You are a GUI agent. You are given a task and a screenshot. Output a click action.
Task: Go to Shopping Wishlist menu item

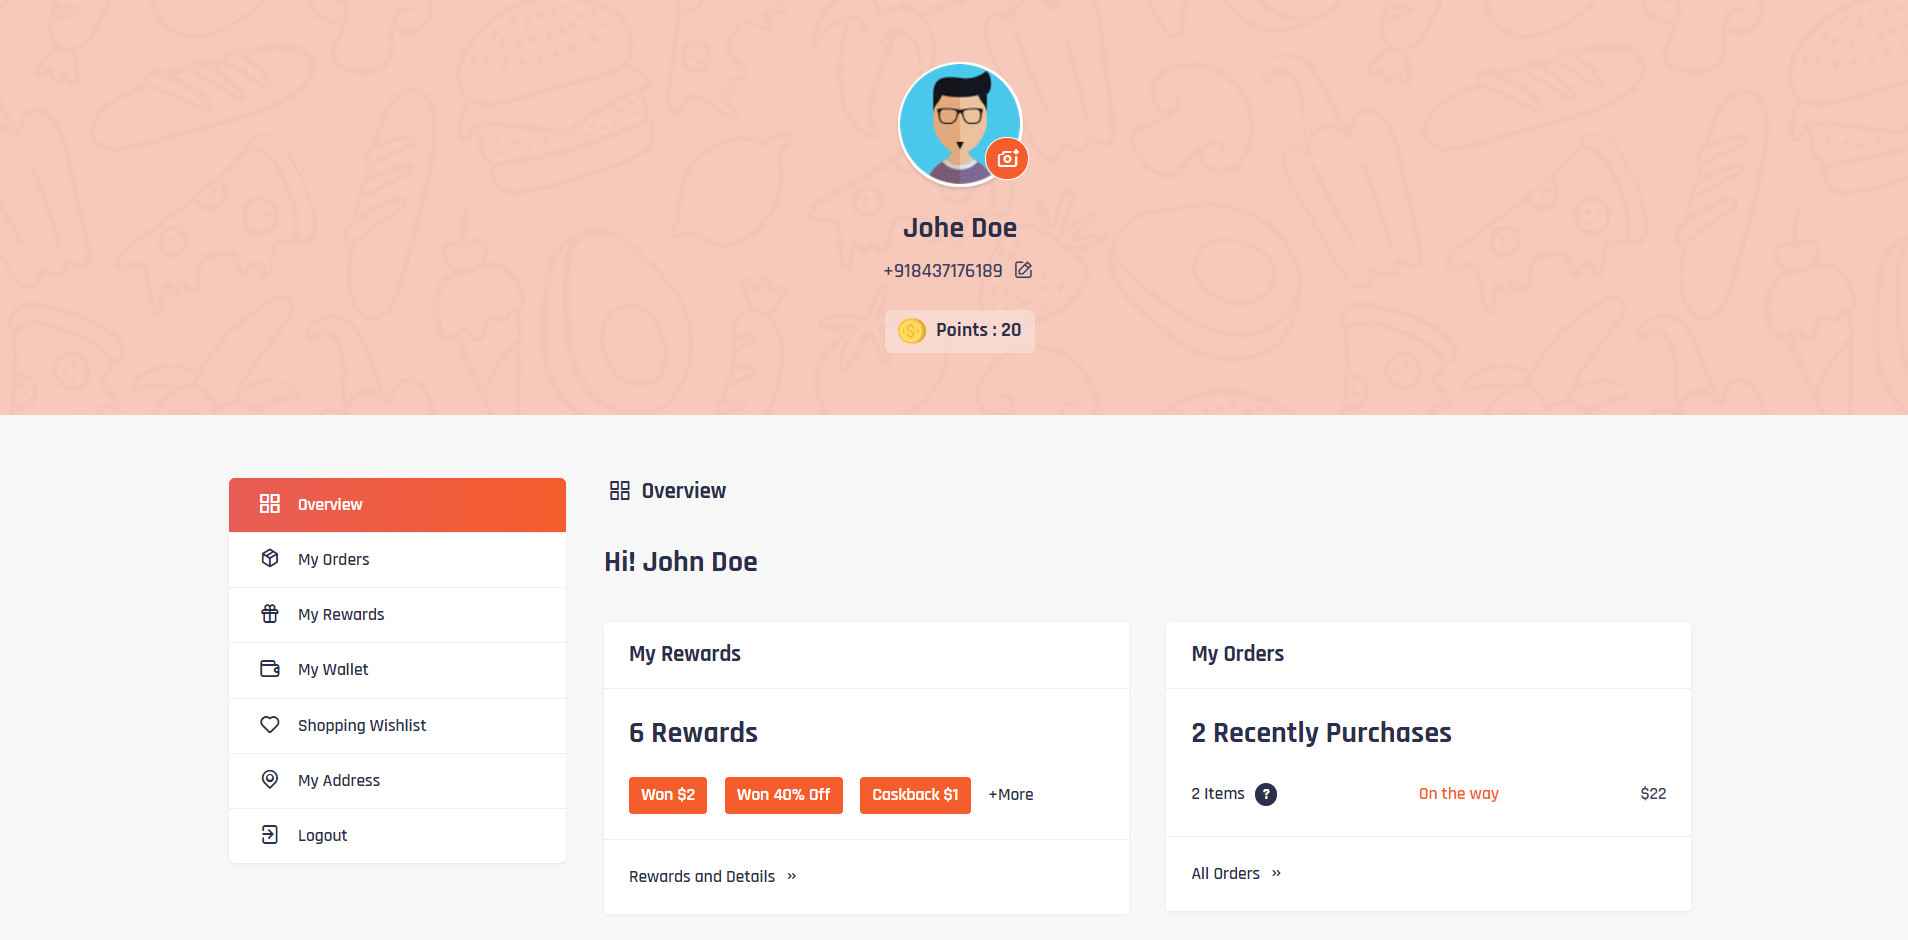click(x=361, y=726)
